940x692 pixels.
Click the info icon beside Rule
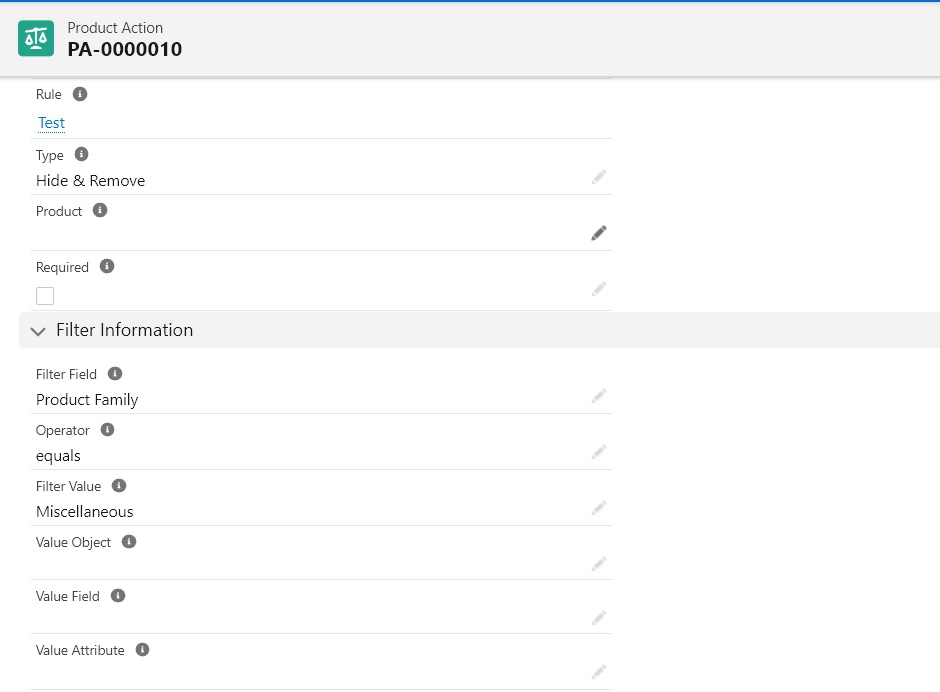(80, 94)
